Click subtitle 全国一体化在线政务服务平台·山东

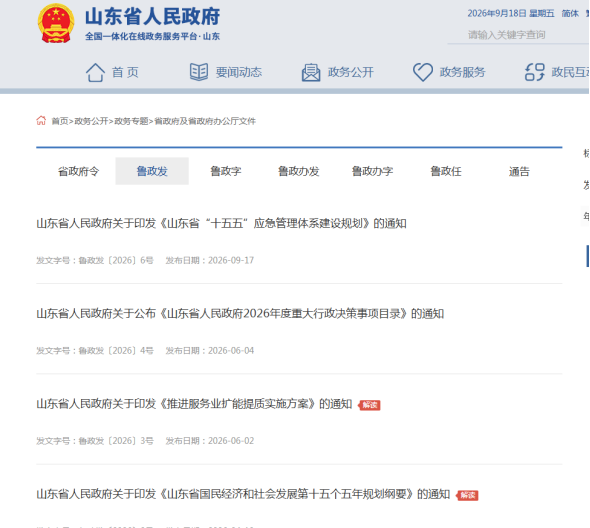152,37
